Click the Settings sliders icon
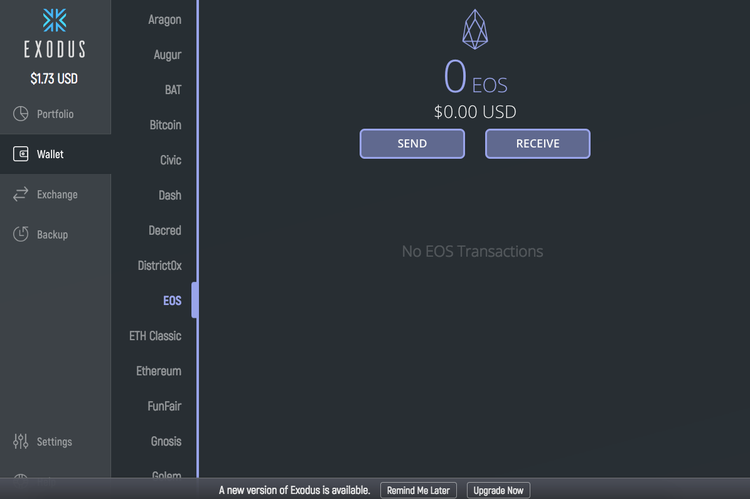The width and height of the screenshot is (750, 499). pyautogui.click(x=20, y=441)
